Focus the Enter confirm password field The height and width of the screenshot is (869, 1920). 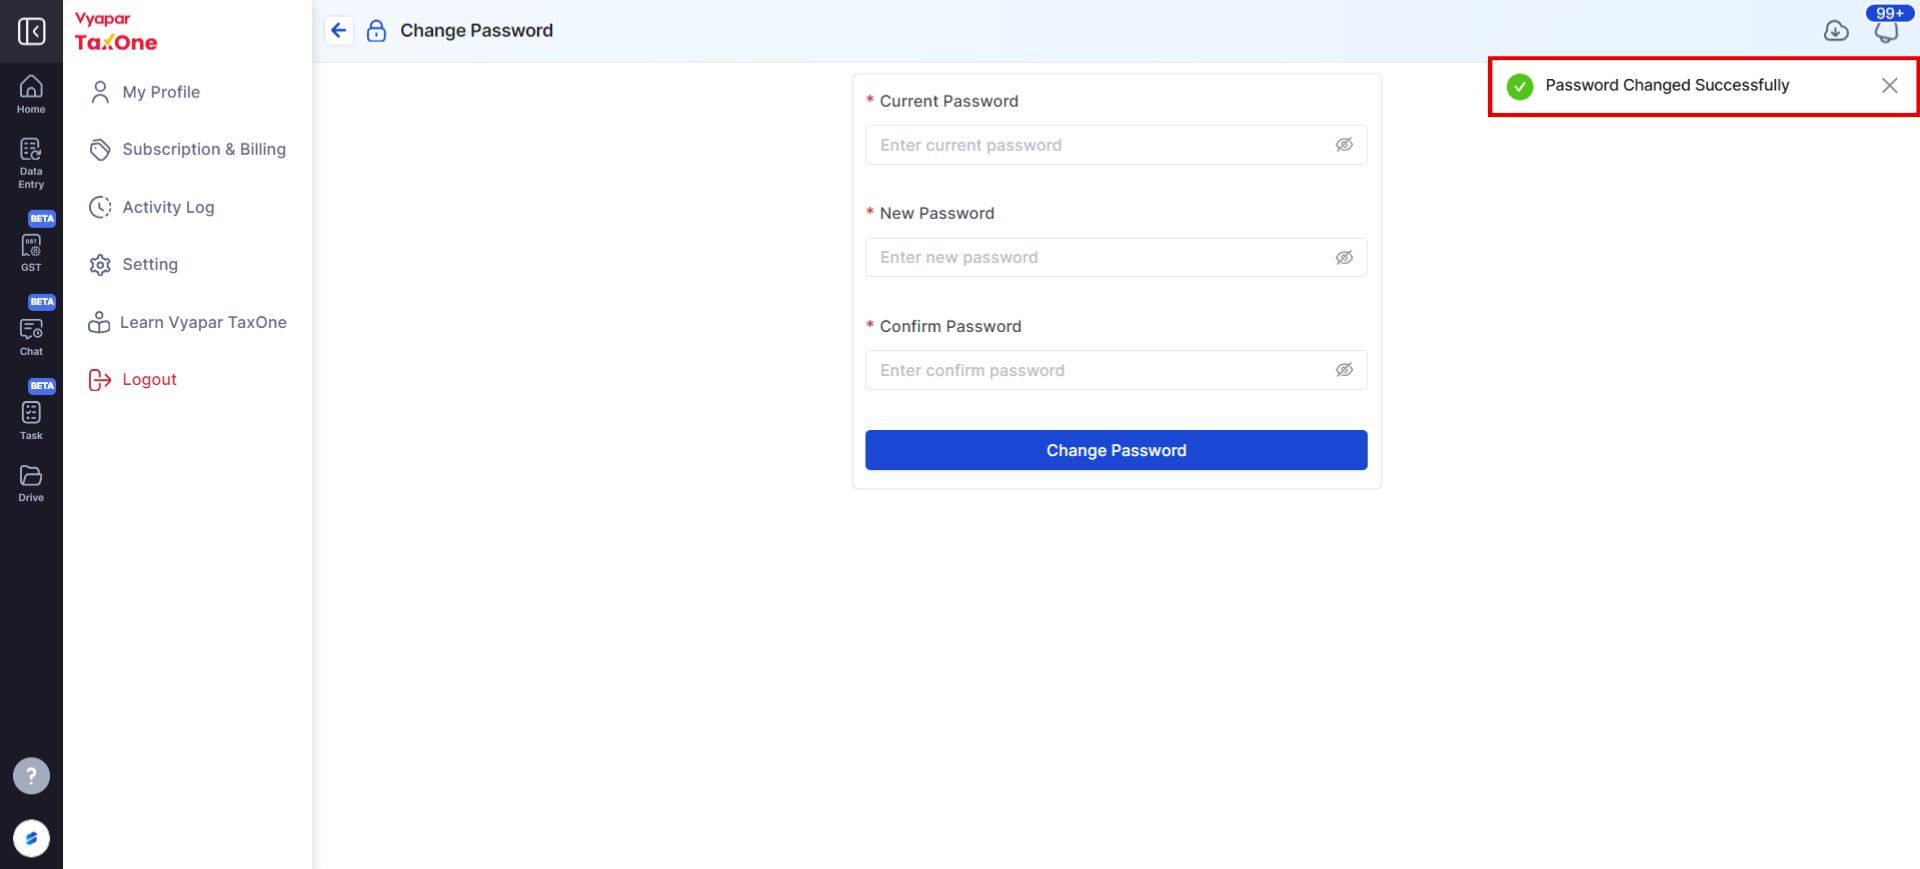pos(1116,370)
